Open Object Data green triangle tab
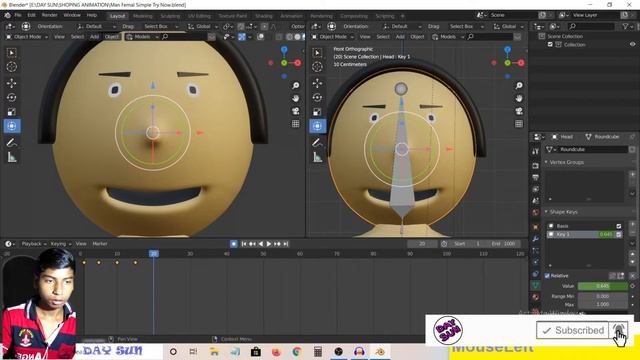 point(535,285)
